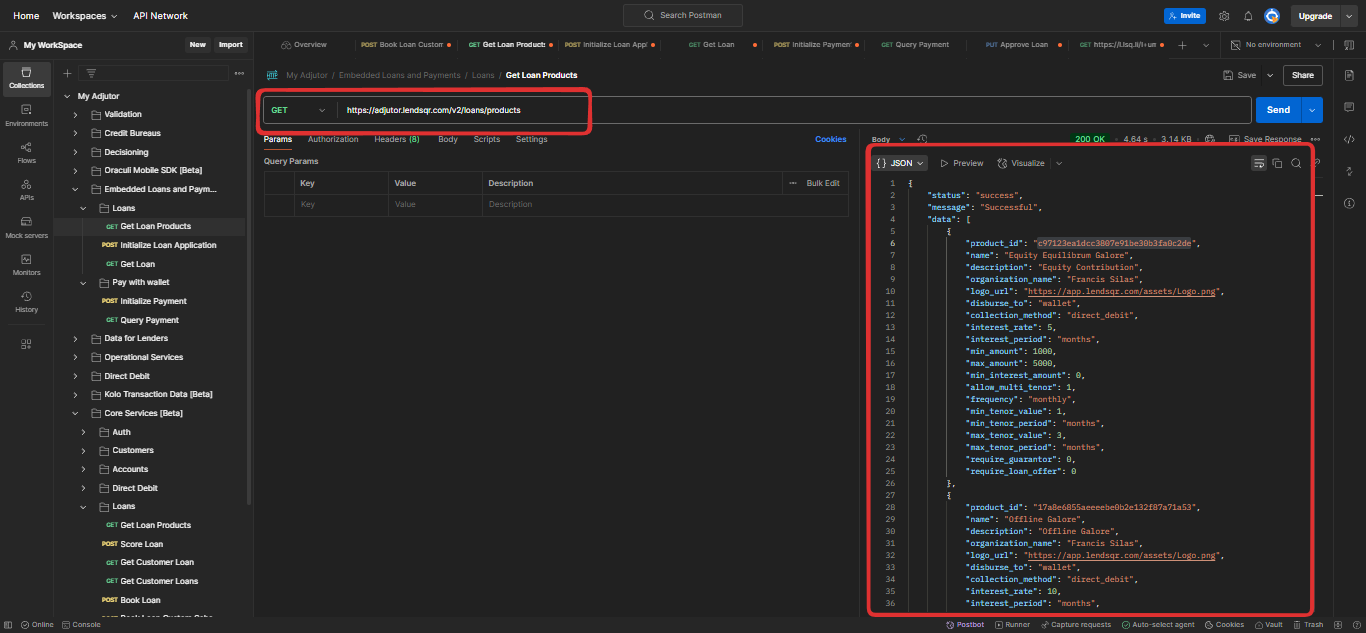Click the Share button
Viewport: 1366px width, 633px height.
pos(1303,75)
